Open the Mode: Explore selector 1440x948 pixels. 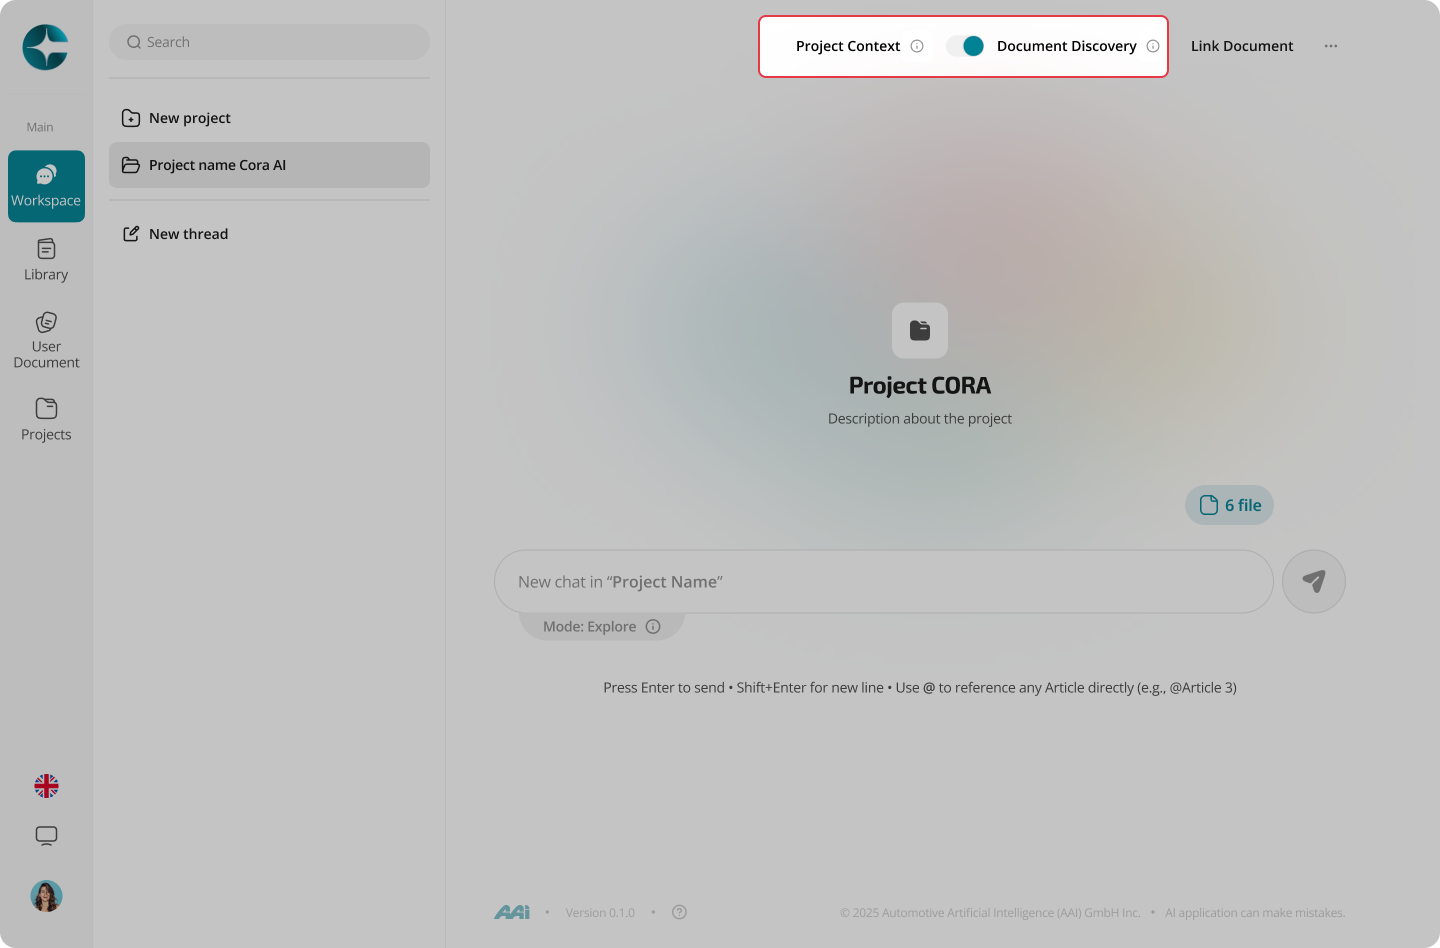click(602, 626)
